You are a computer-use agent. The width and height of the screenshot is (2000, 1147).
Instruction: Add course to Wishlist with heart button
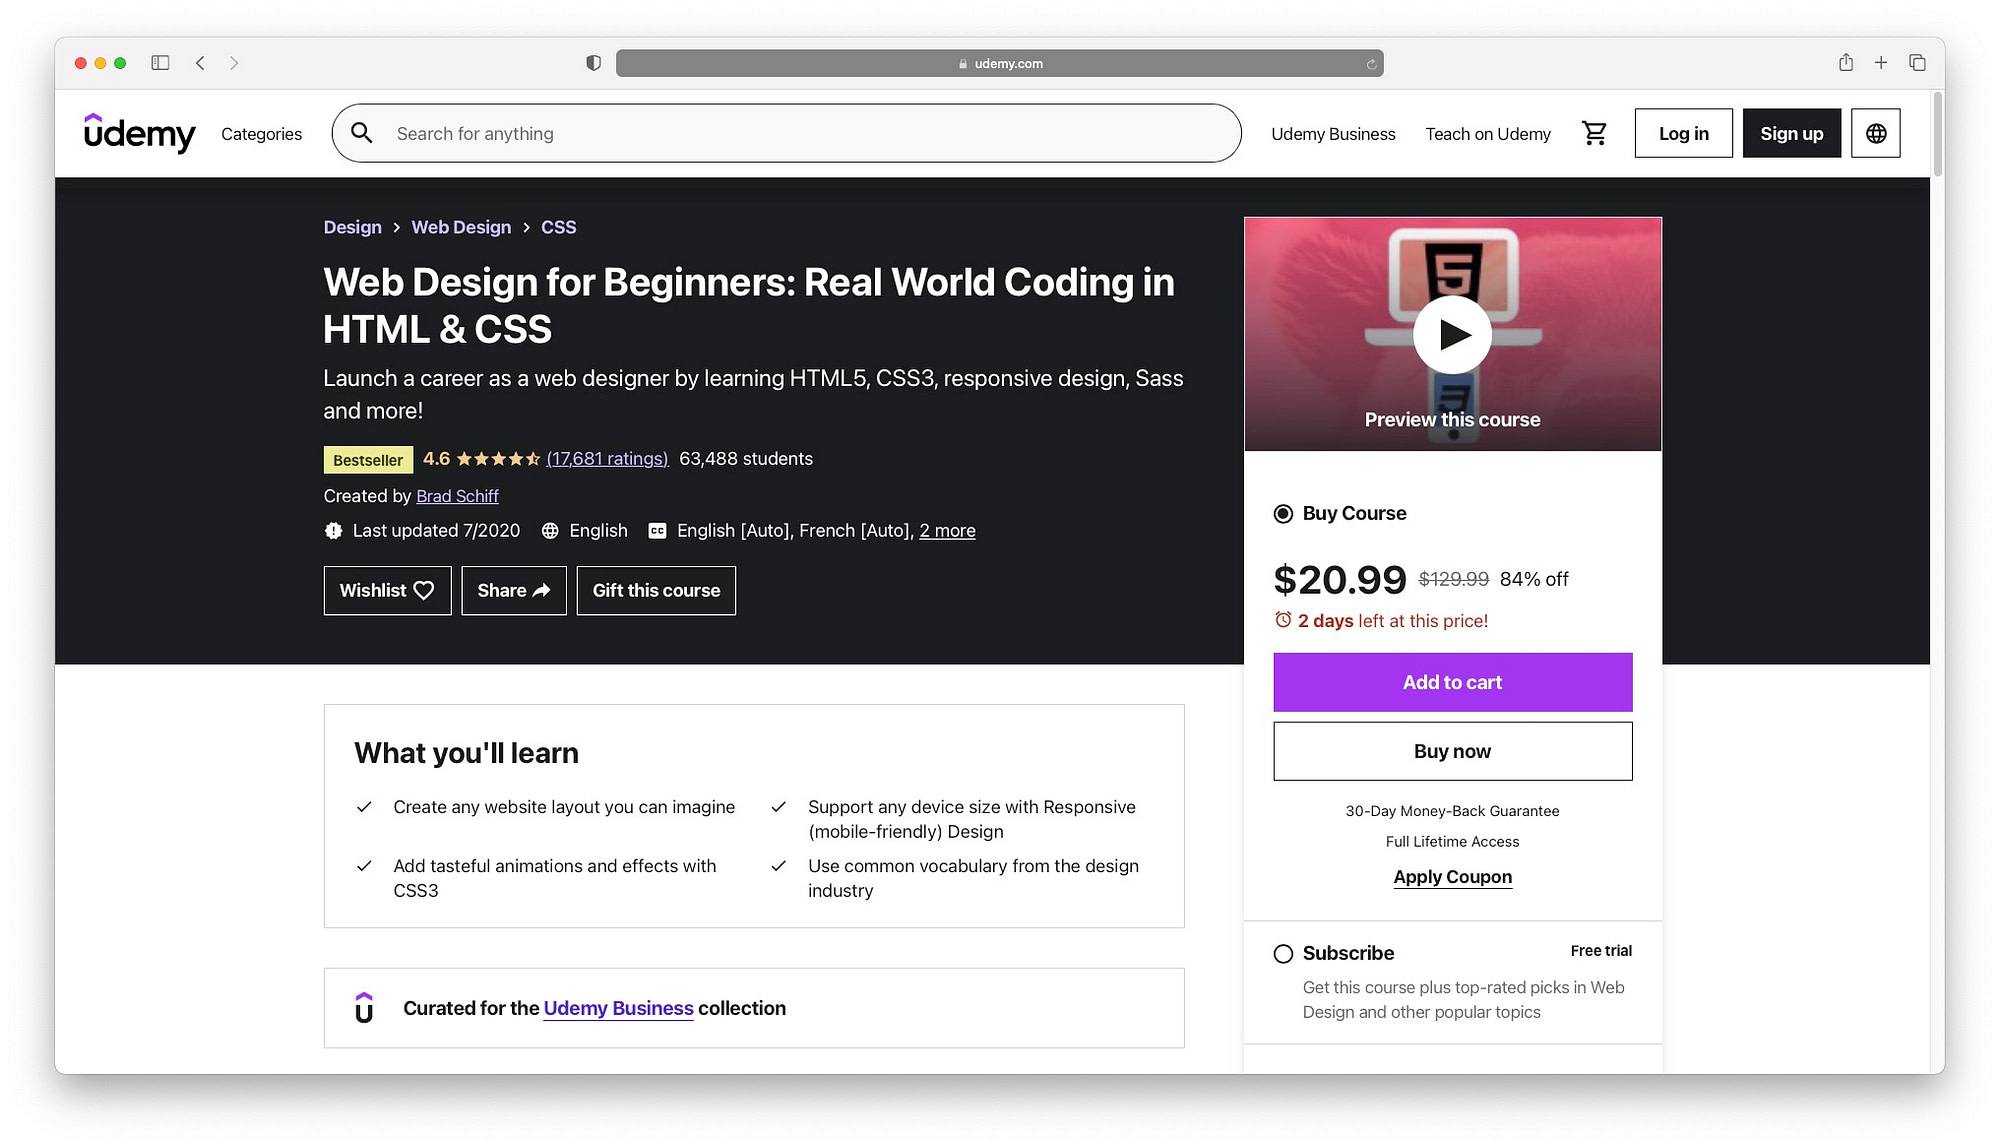(387, 591)
